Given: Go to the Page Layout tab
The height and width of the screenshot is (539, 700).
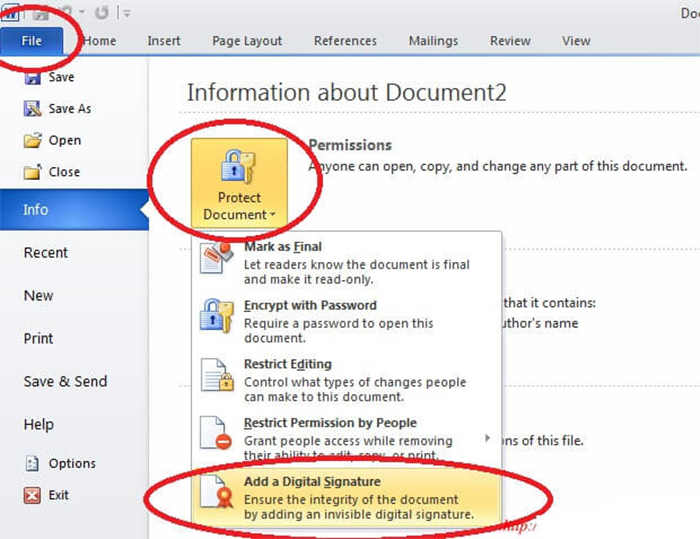Looking at the screenshot, I should (x=247, y=41).
